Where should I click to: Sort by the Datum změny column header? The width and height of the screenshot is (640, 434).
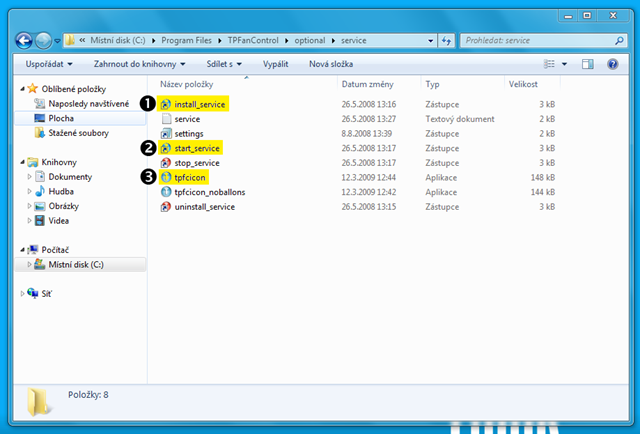[x=367, y=84]
